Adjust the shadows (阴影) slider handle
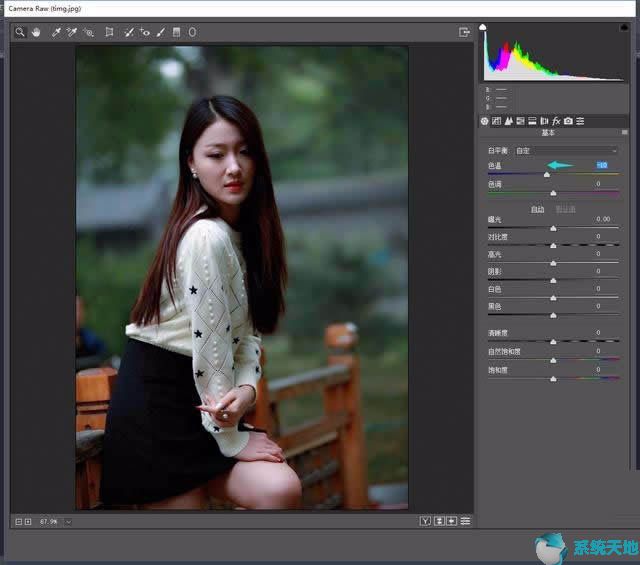 pos(553,280)
